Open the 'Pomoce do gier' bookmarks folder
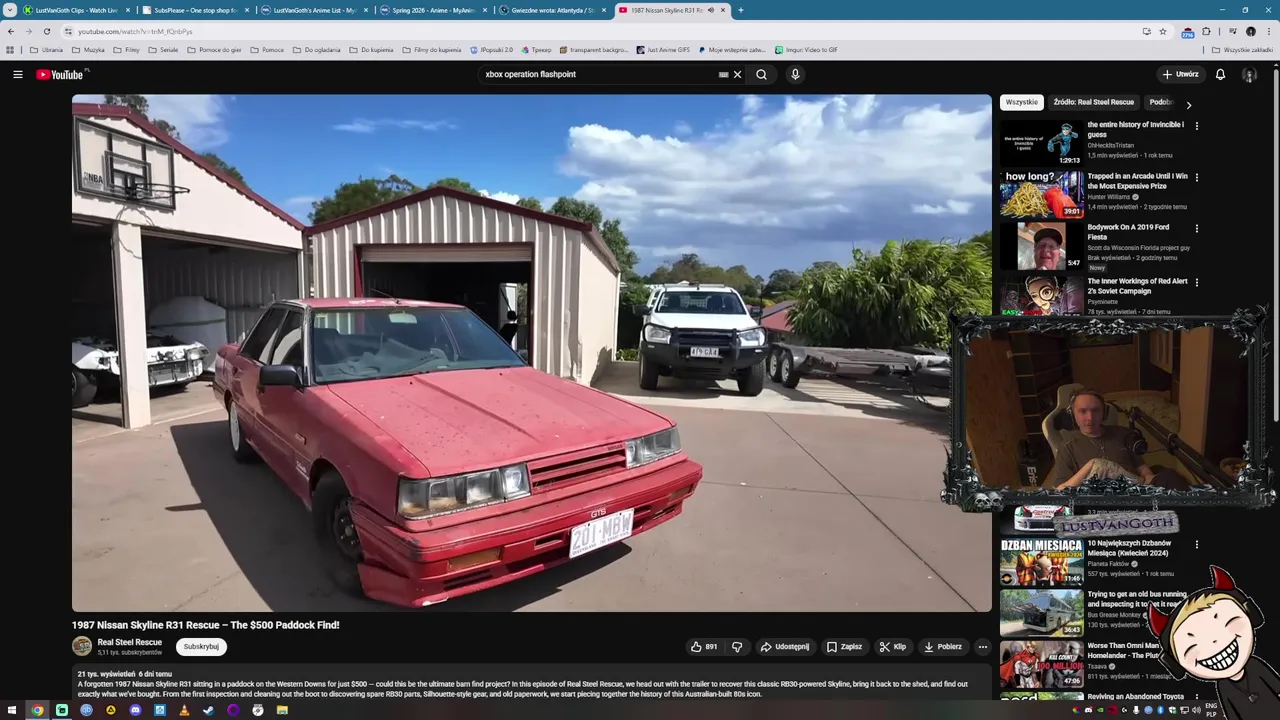Screen dimensions: 1280x720 point(214,49)
